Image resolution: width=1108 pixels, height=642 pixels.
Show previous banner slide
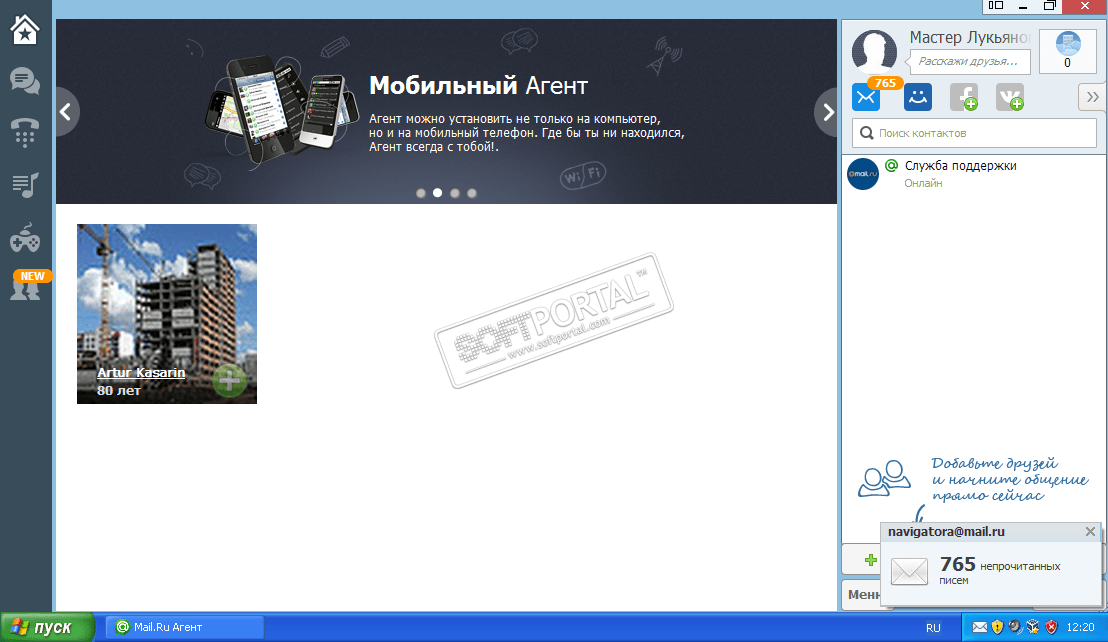tap(66, 112)
